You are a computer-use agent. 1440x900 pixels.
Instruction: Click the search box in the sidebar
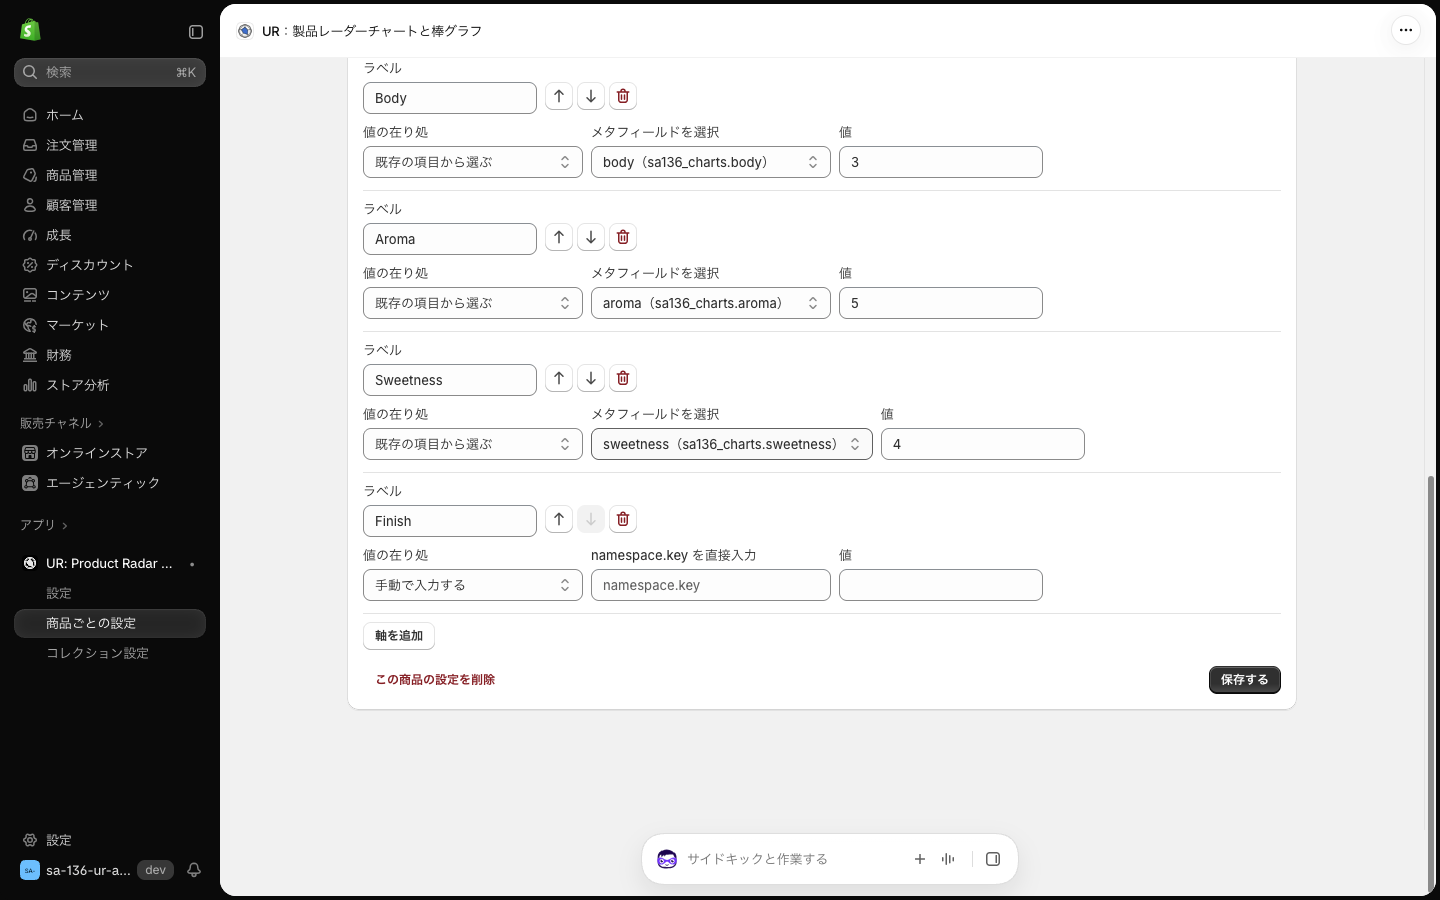(x=110, y=72)
